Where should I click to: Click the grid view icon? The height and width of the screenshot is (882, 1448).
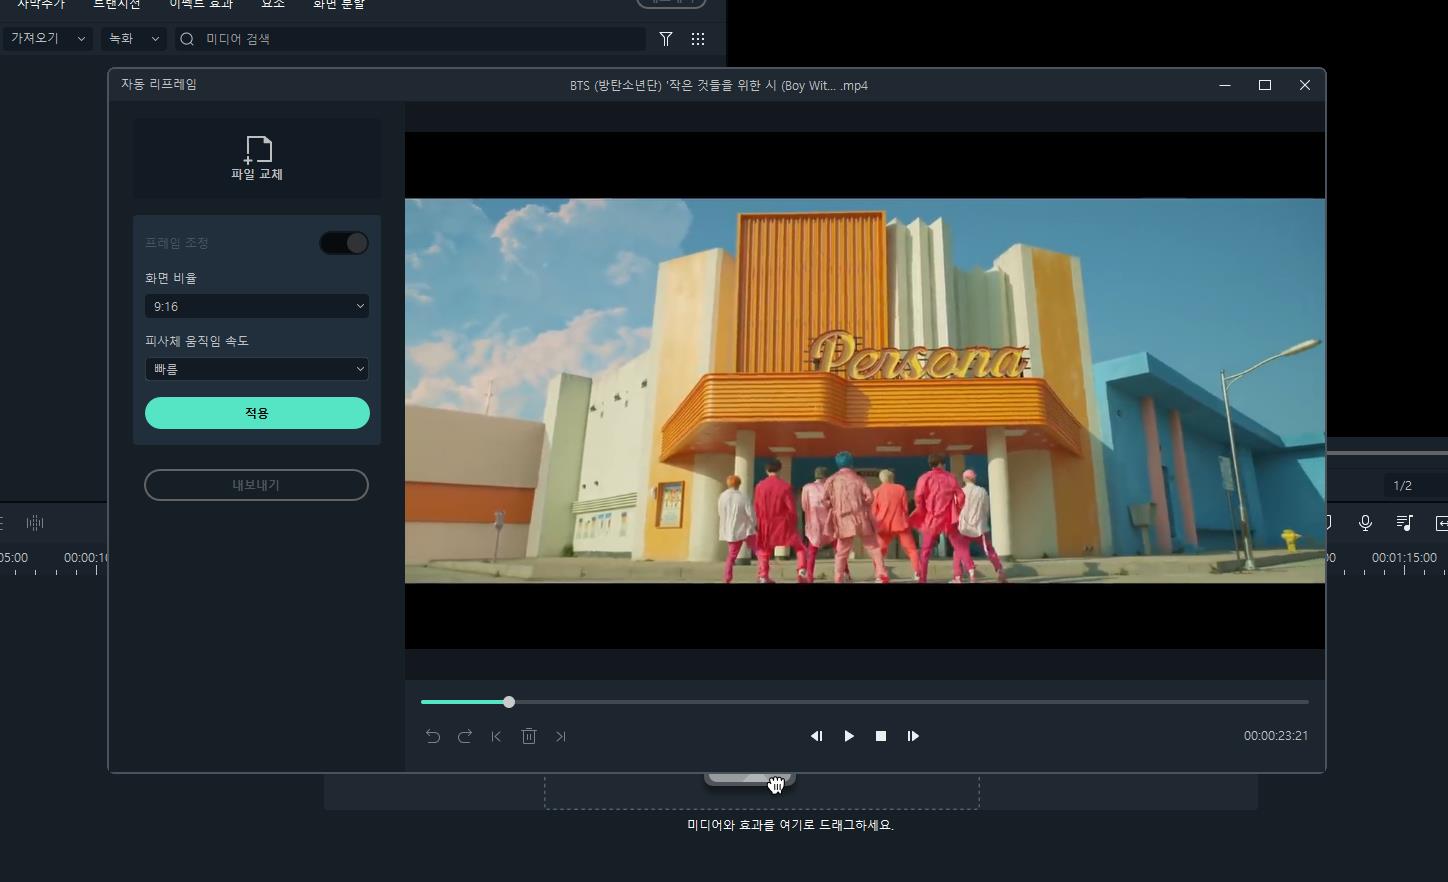[x=698, y=38]
